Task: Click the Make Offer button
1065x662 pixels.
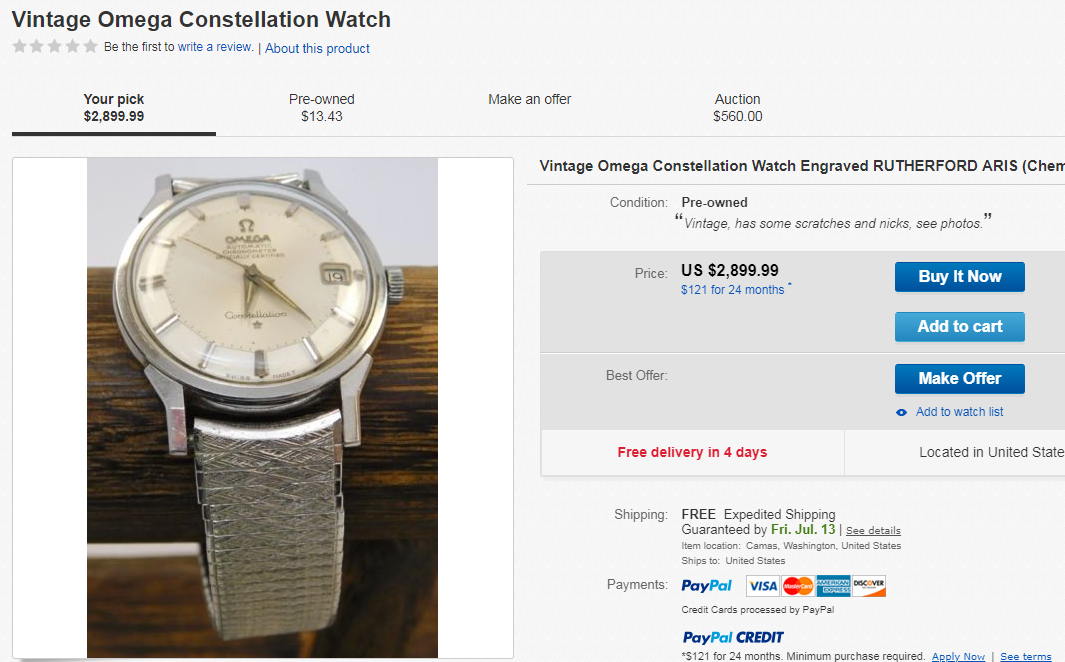Action: pyautogui.click(x=960, y=378)
